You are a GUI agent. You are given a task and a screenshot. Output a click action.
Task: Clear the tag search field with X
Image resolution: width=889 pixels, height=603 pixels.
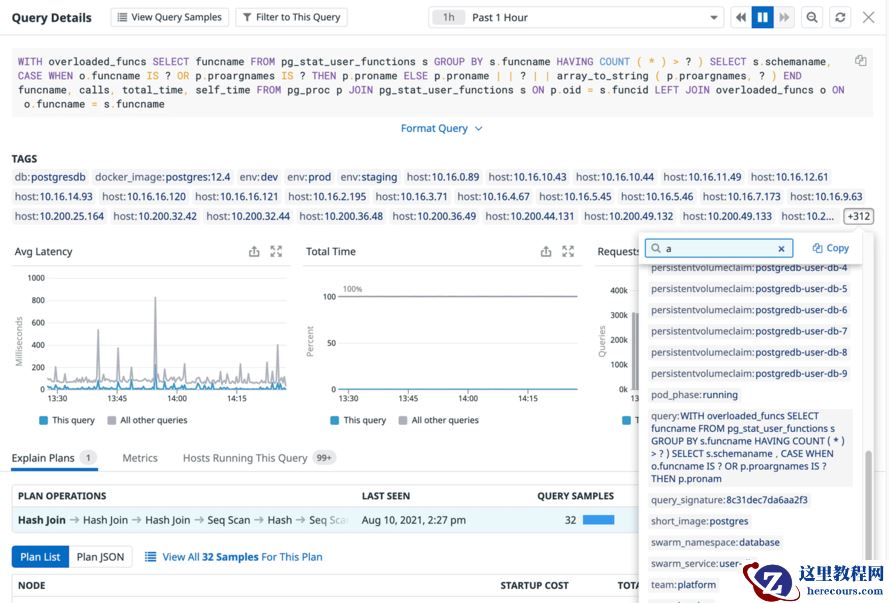781,249
